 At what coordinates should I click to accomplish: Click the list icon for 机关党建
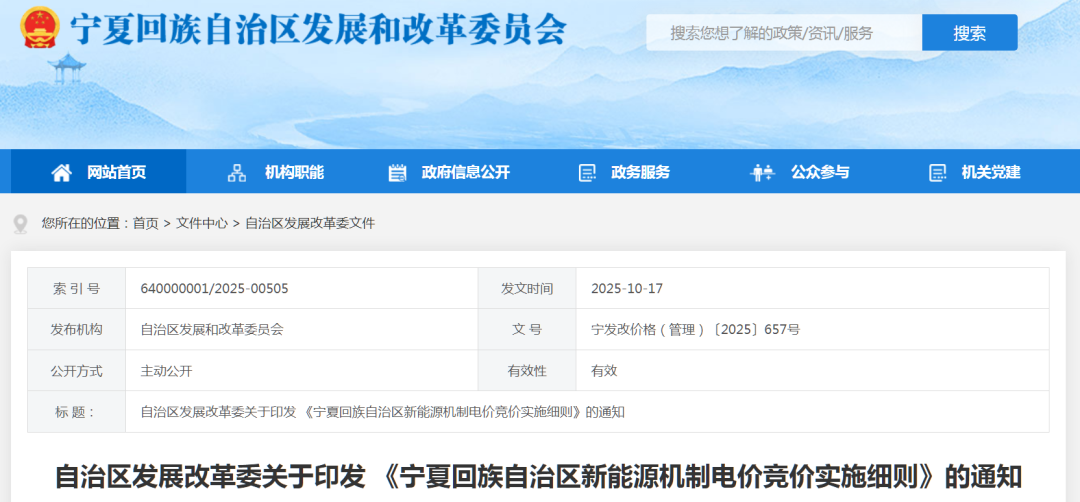click(937, 173)
